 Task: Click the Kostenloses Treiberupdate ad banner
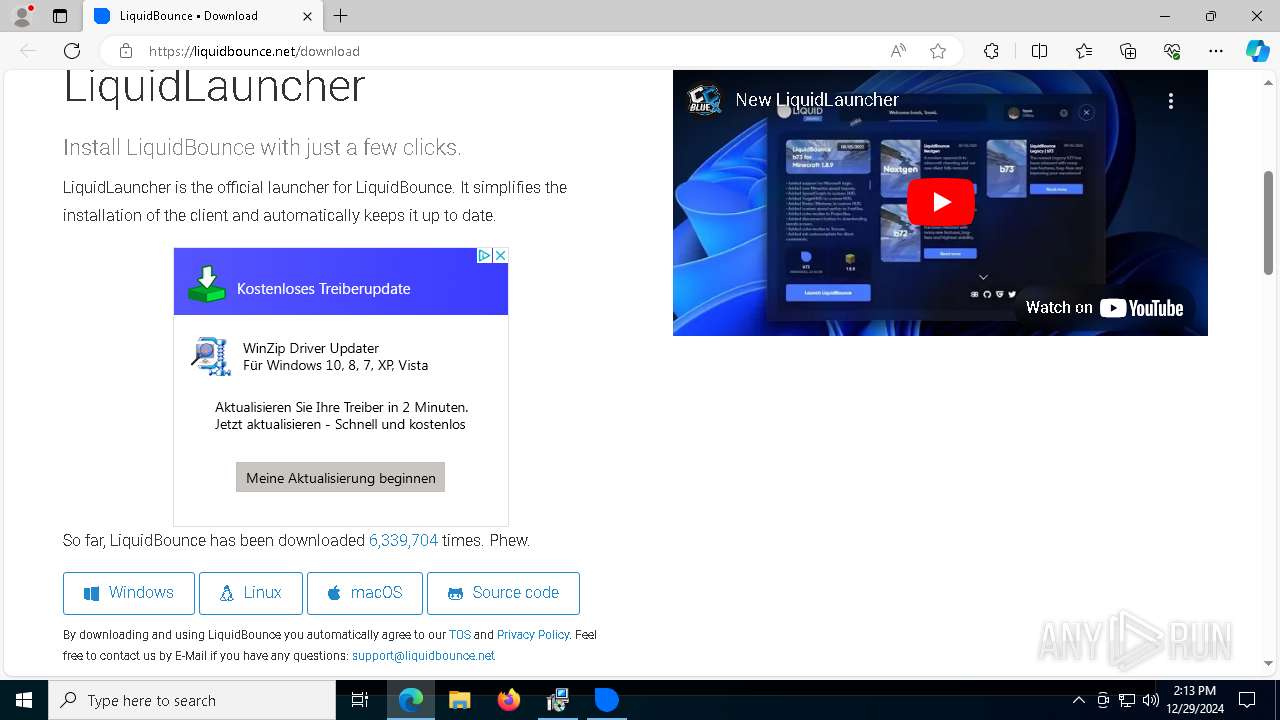[x=341, y=289]
